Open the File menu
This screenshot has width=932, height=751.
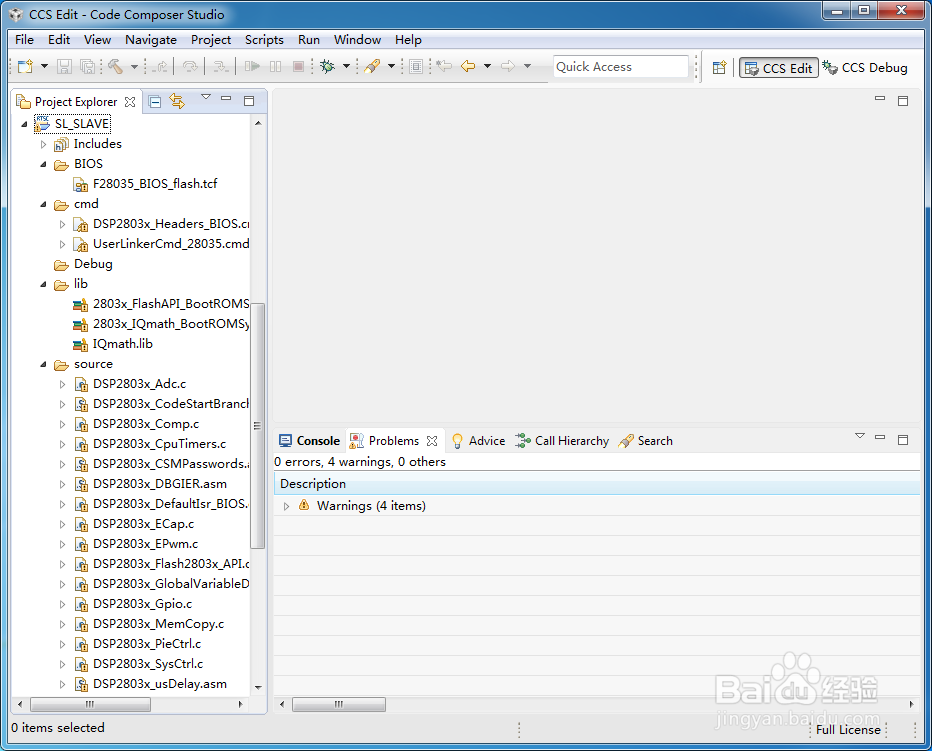(24, 40)
